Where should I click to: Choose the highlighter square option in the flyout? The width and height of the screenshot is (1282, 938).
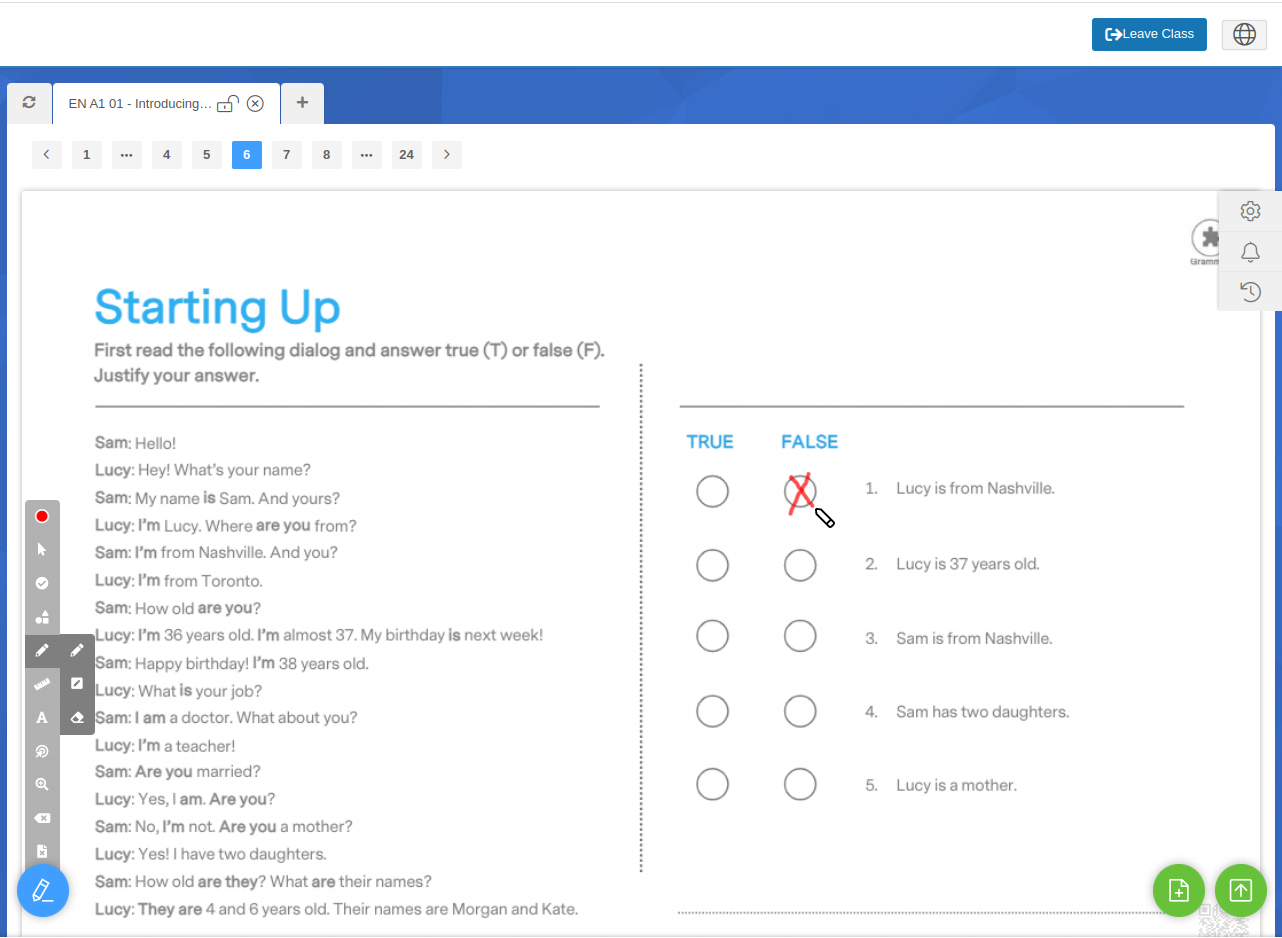click(x=77, y=684)
